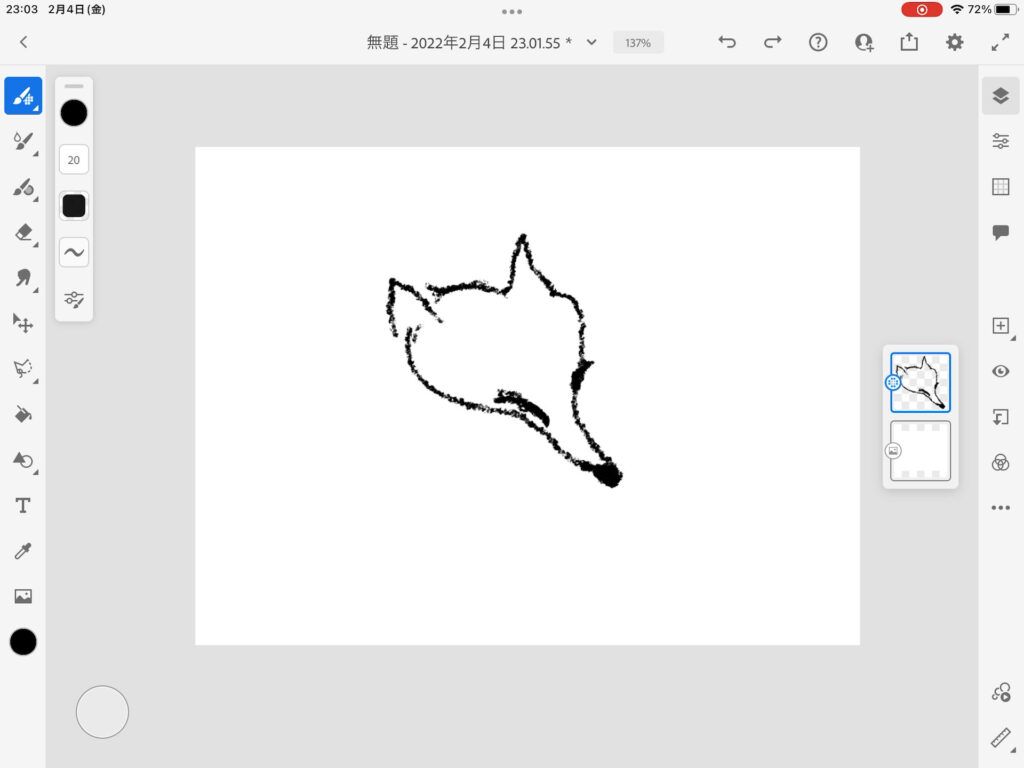Choose the Eyedropper tool
Screen dimensions: 1024x768
click(23, 551)
